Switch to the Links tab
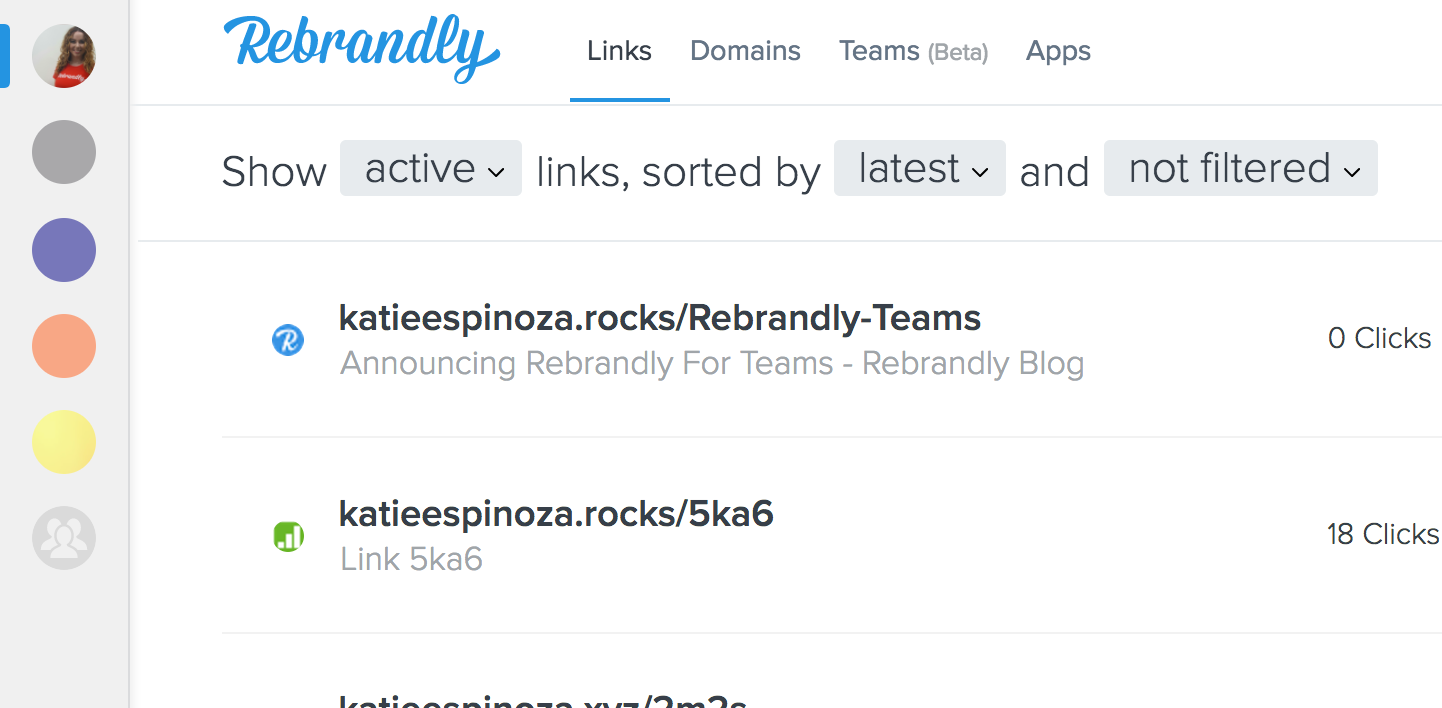 click(x=620, y=51)
